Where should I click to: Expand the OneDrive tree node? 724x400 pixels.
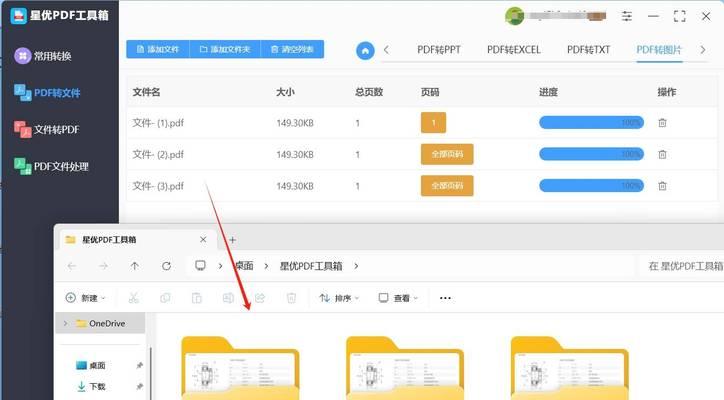pyautogui.click(x=66, y=323)
